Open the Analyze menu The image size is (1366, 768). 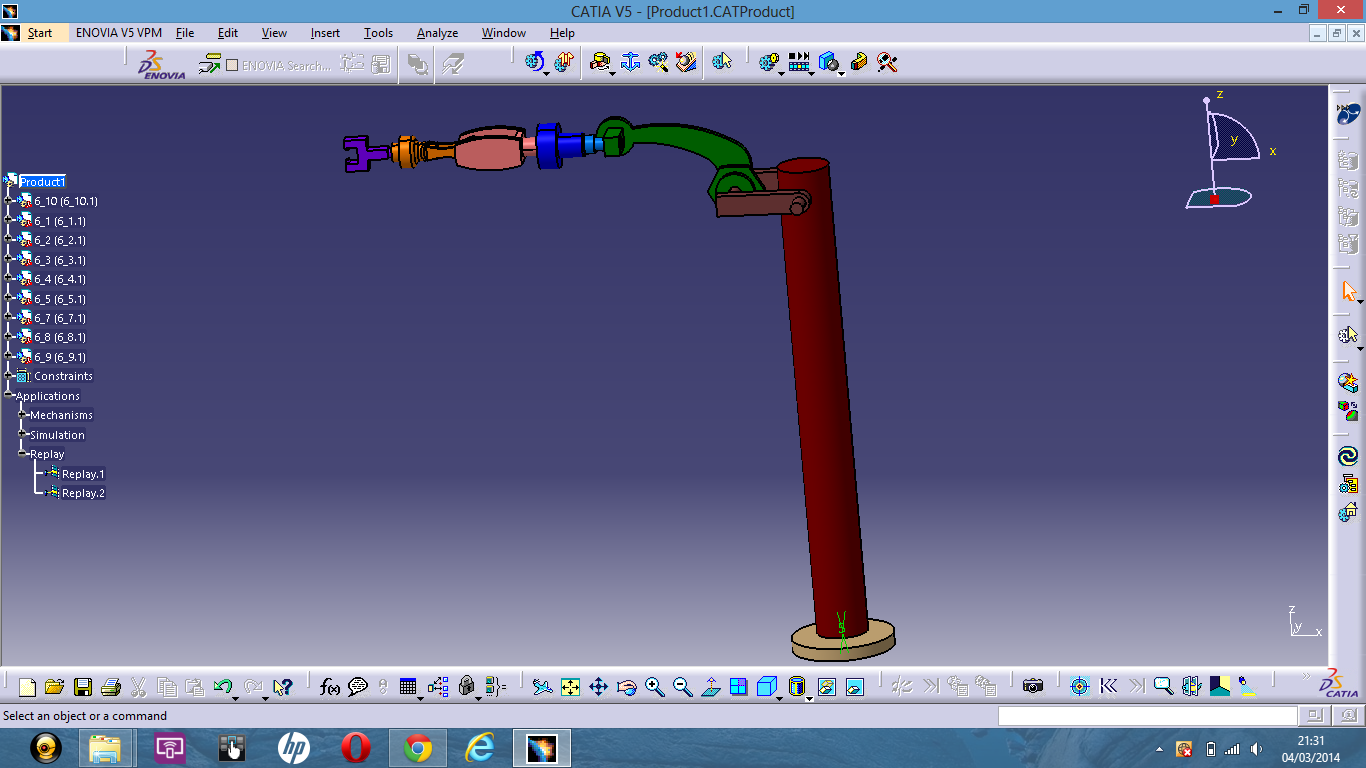[x=437, y=33]
